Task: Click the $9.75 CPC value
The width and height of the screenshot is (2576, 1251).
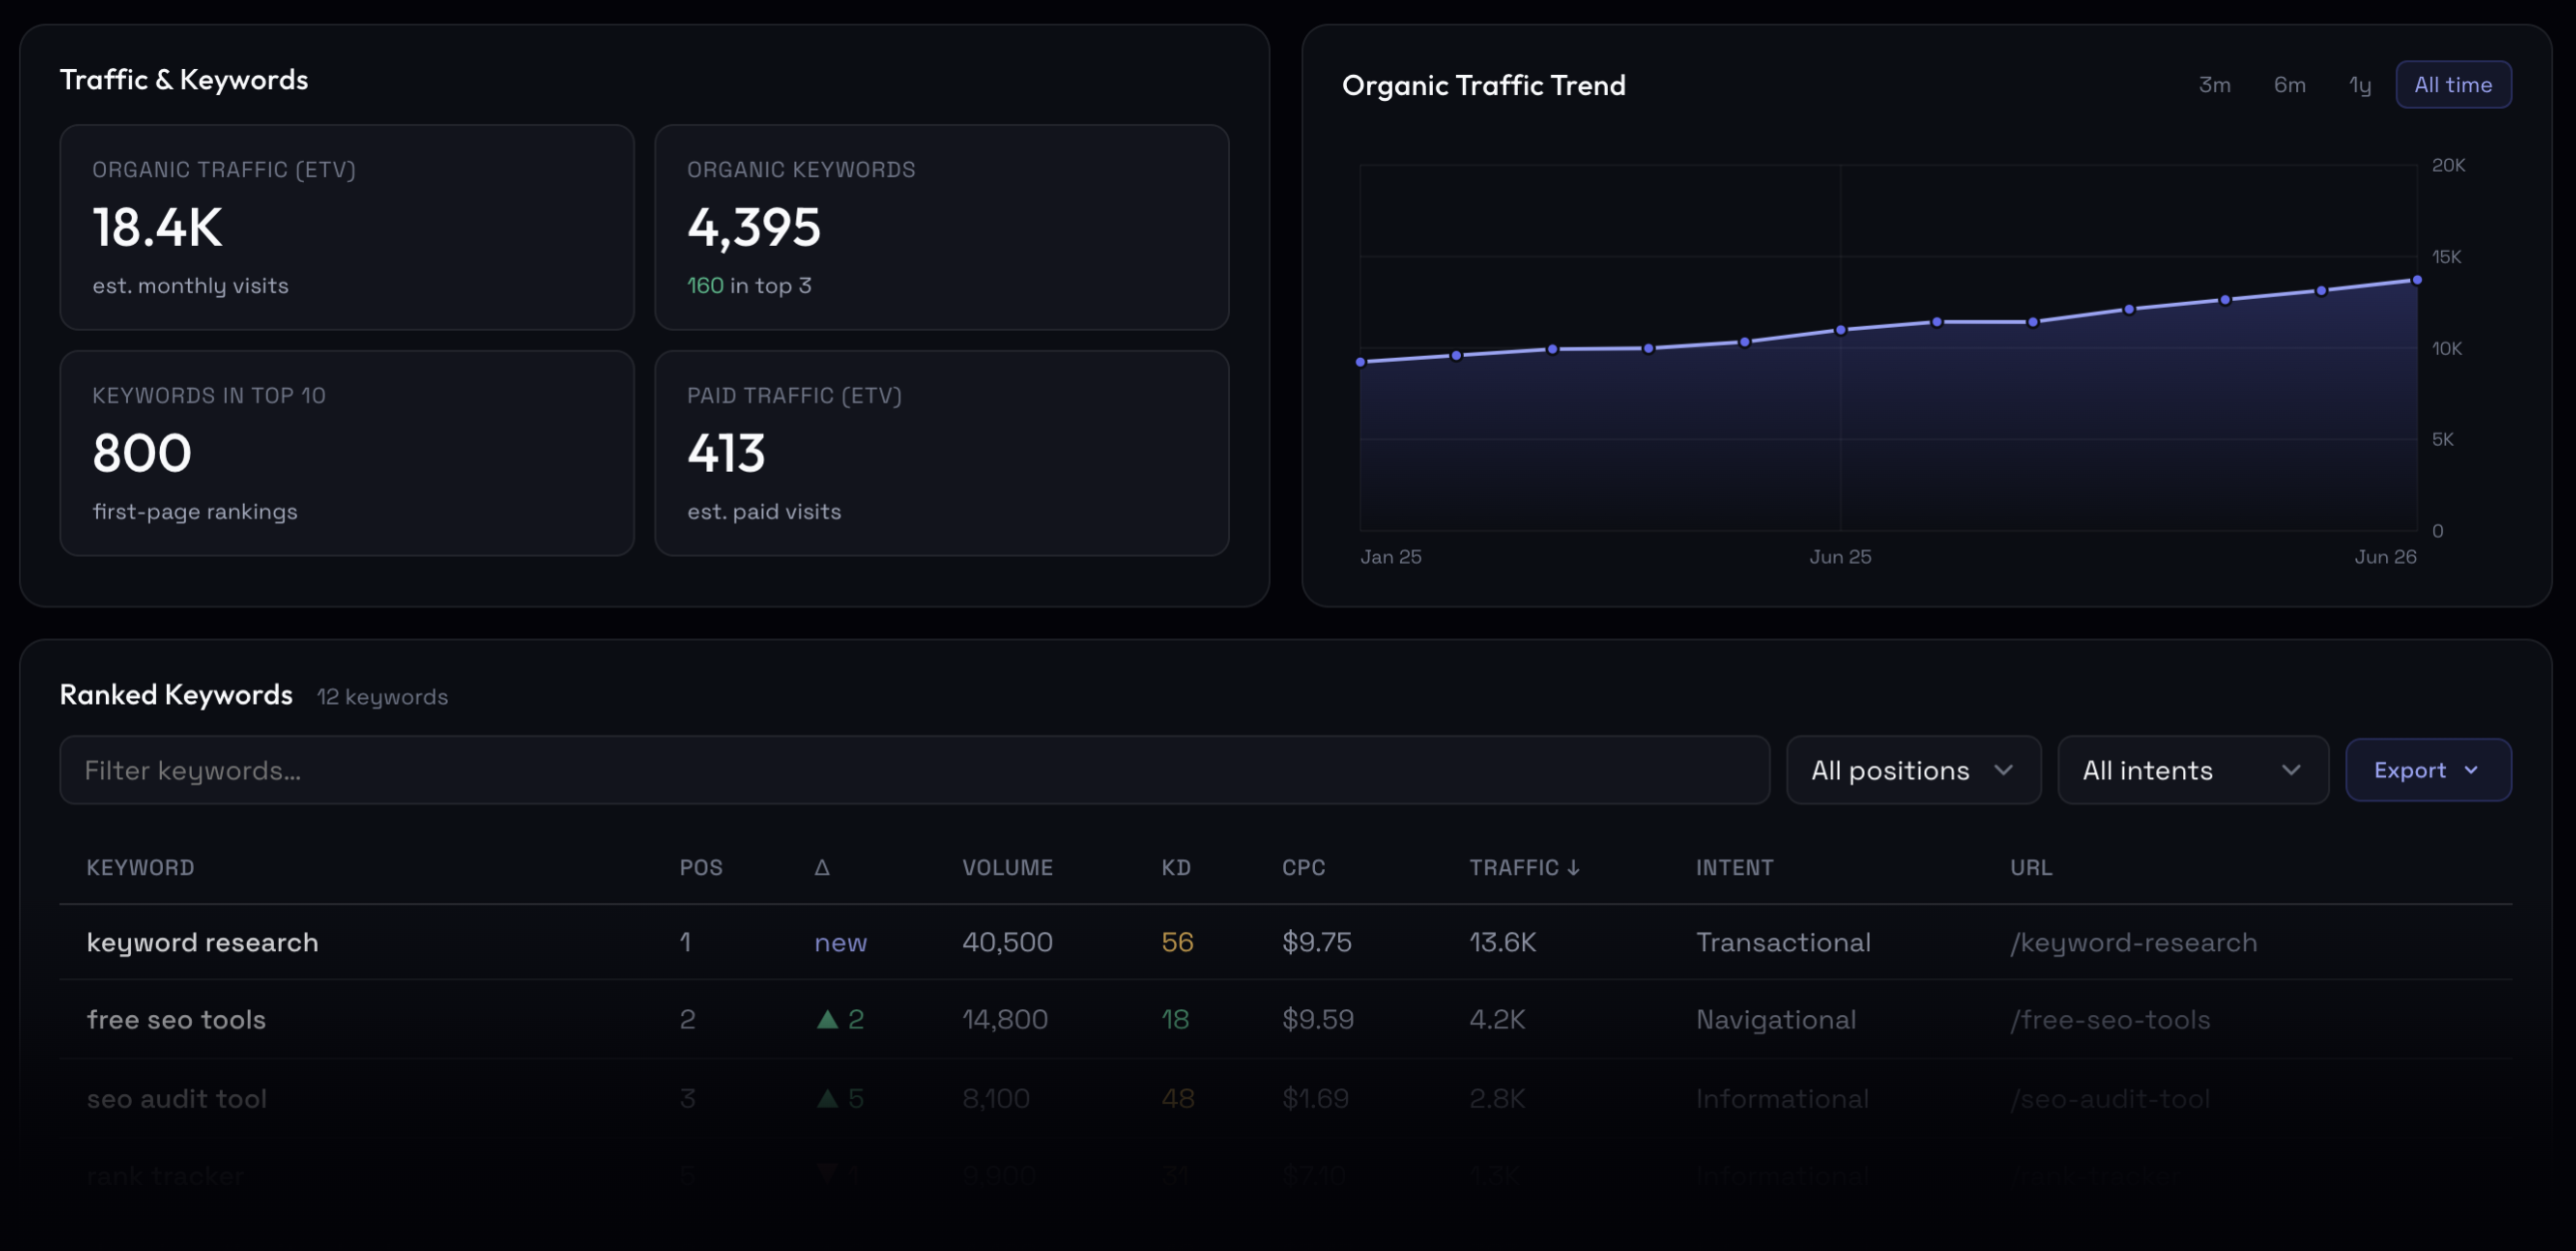Action: pyautogui.click(x=1316, y=942)
